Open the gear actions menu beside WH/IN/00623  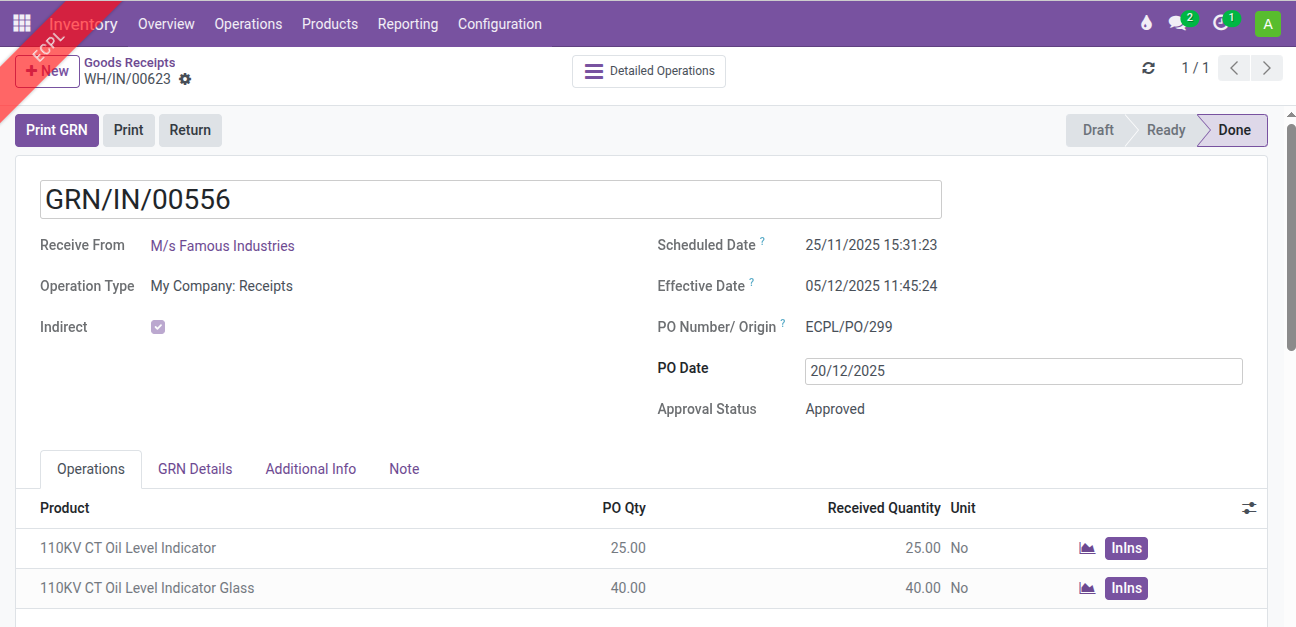coord(185,79)
